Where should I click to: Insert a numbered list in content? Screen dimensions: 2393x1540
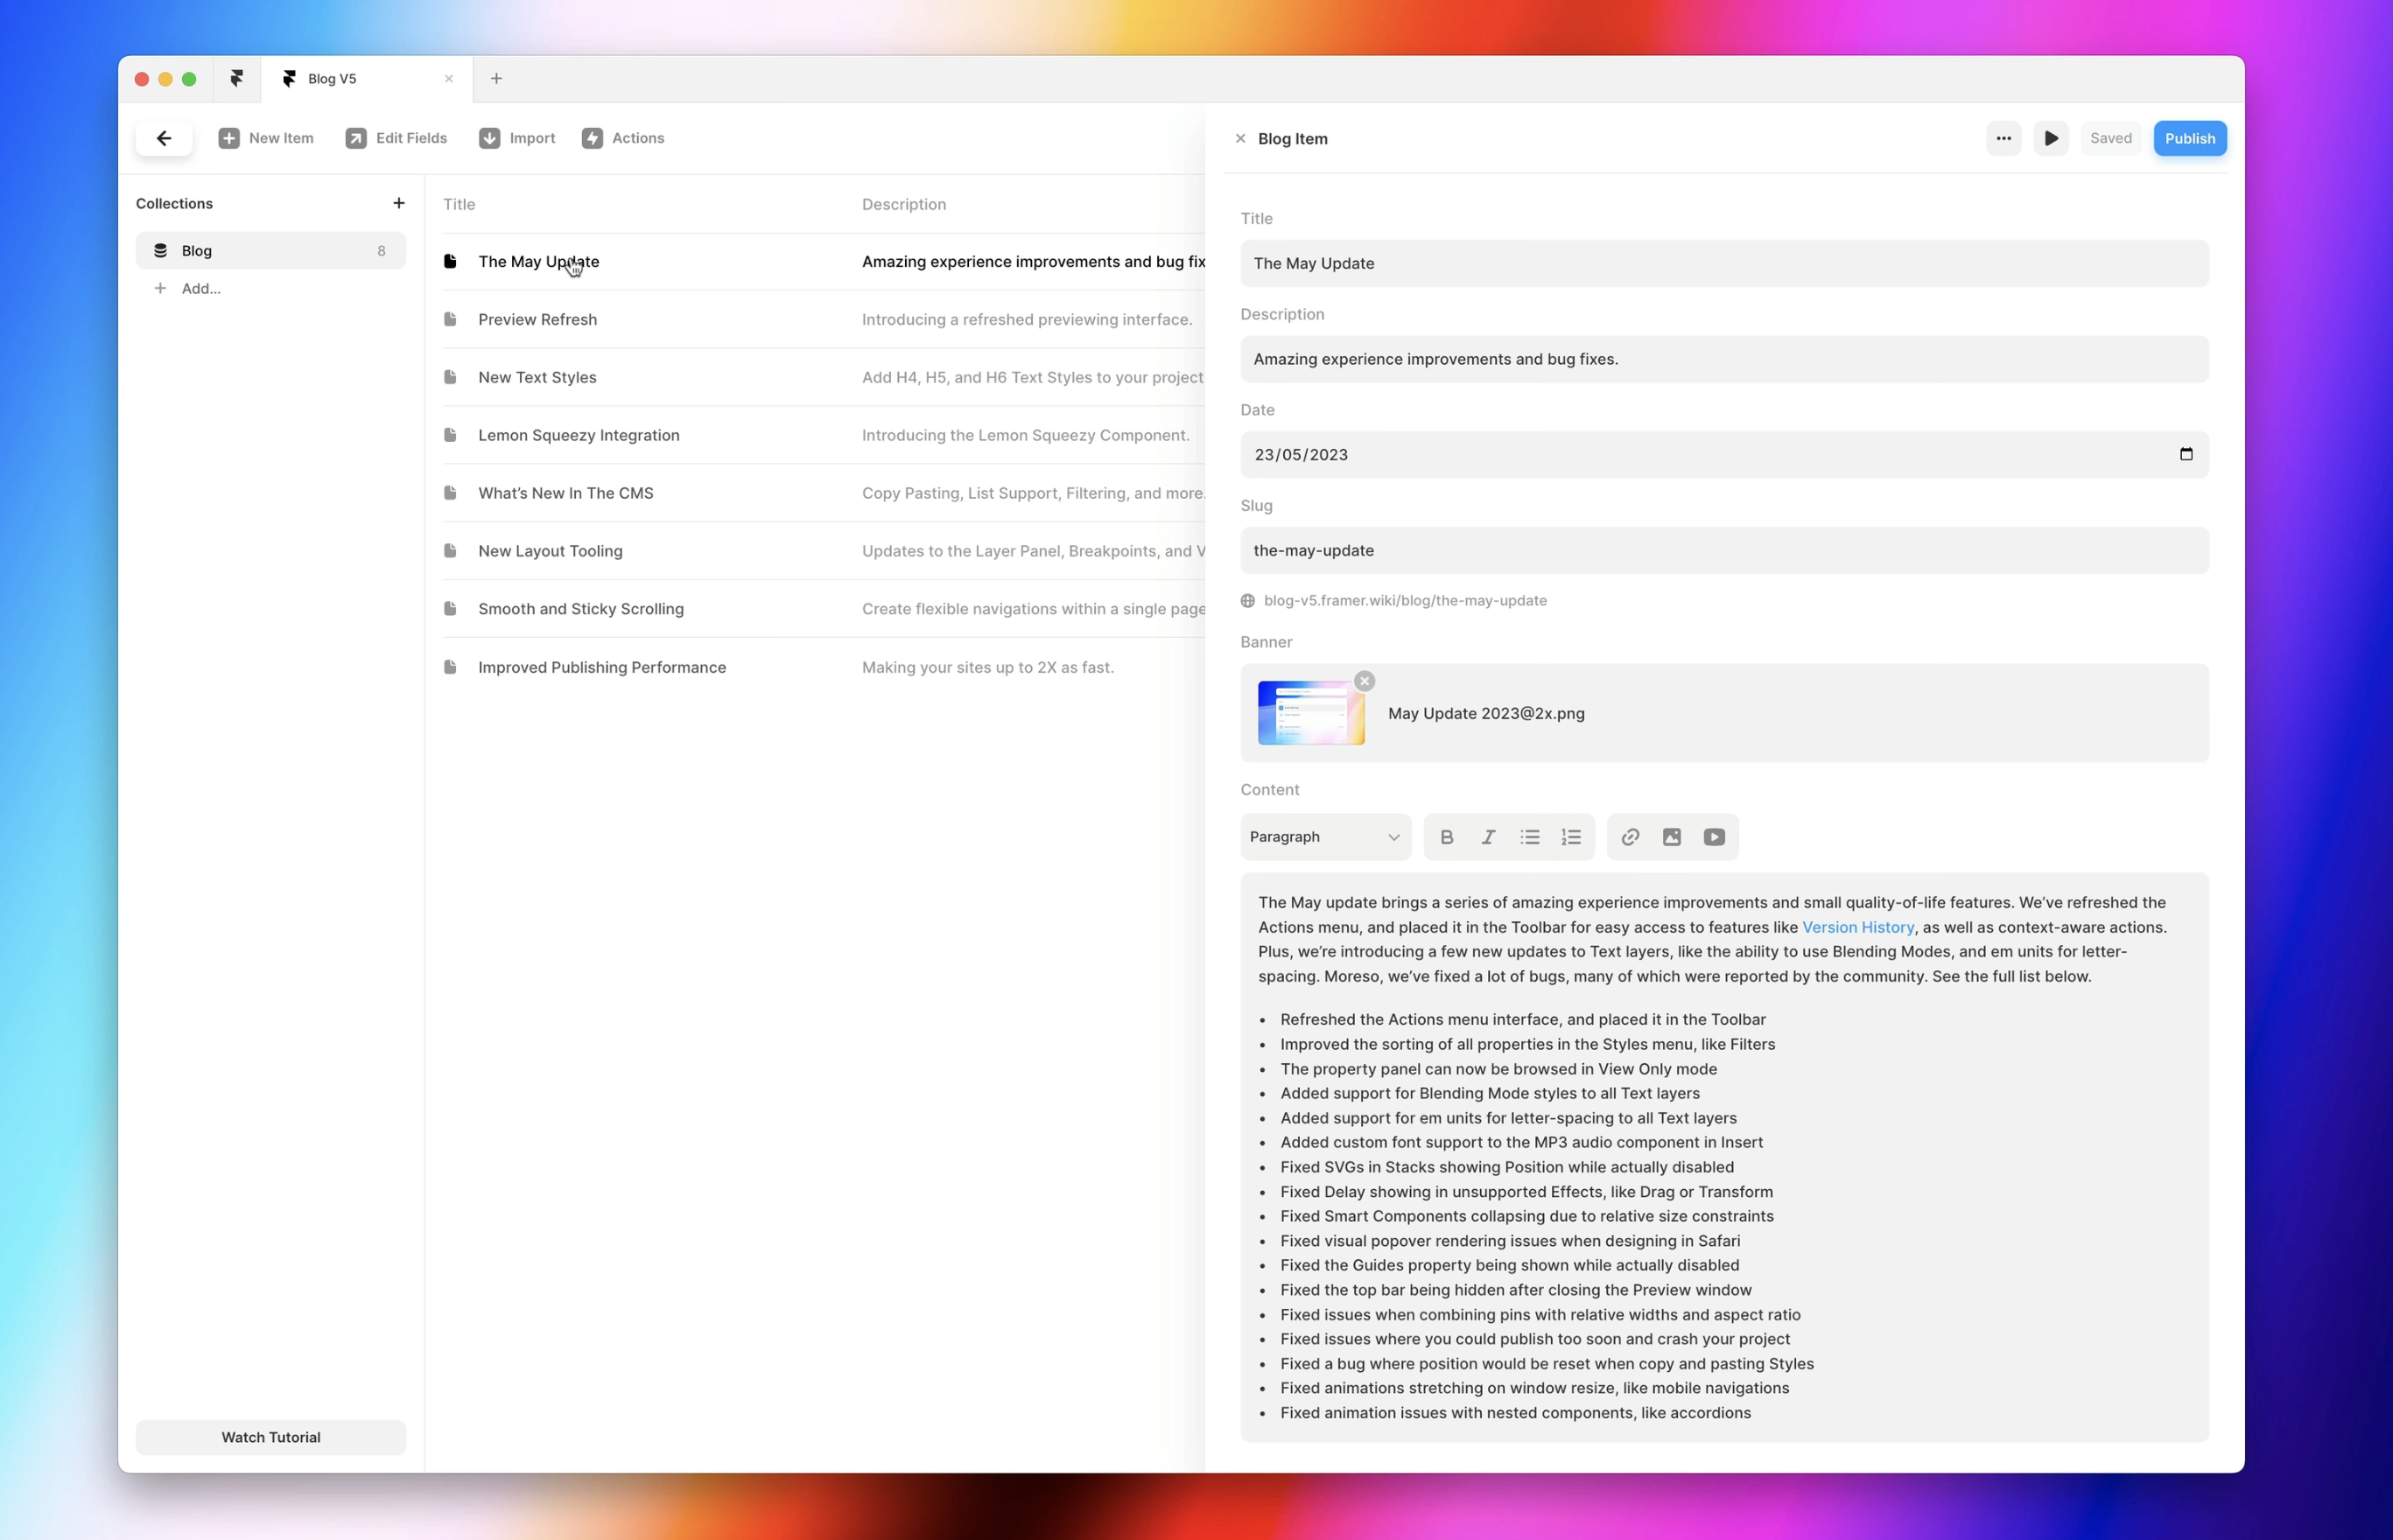pos(1571,837)
